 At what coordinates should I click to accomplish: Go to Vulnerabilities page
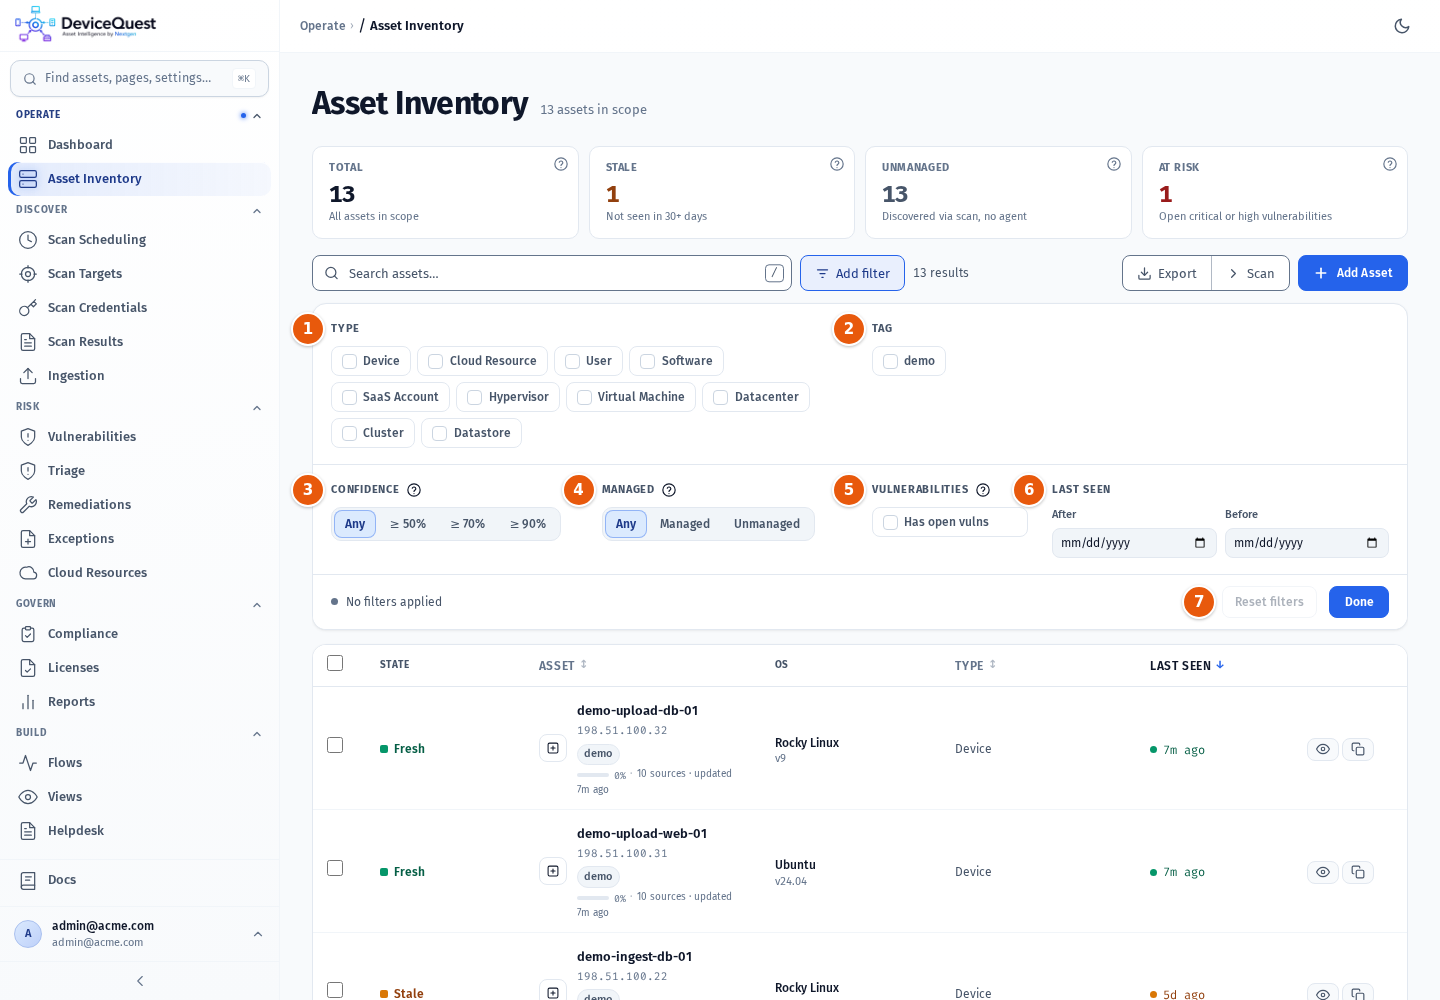[139, 437]
